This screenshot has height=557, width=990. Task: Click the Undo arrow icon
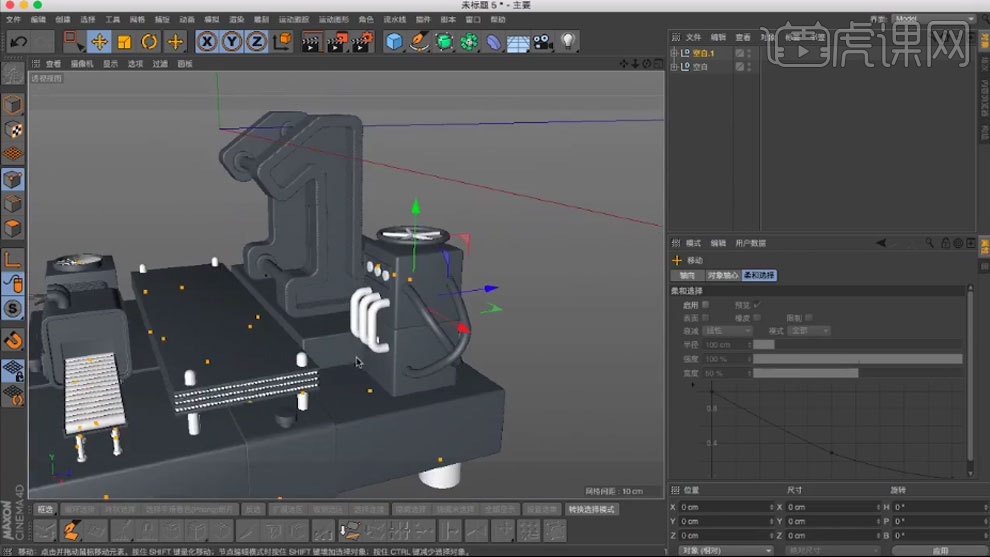[18, 41]
